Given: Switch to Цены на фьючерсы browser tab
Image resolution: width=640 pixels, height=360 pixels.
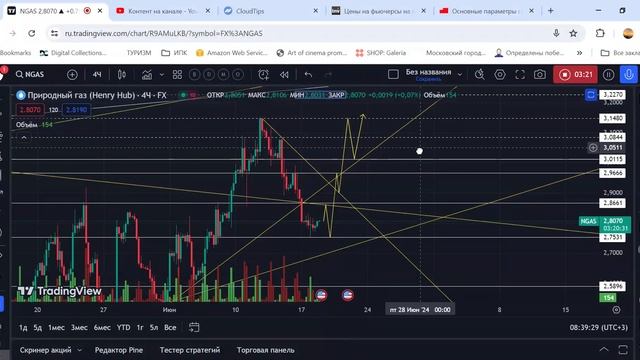Looking at the screenshot, I should tap(379, 11).
